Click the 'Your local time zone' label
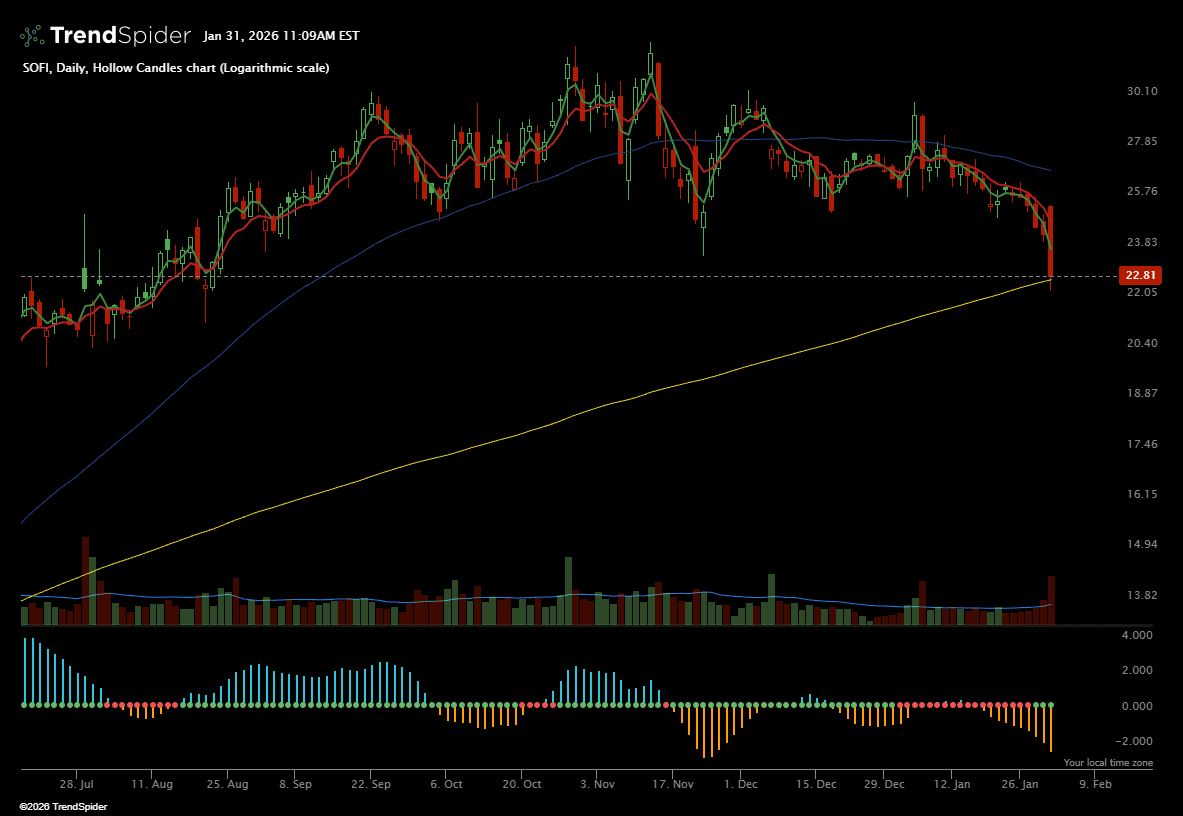 tap(1108, 763)
